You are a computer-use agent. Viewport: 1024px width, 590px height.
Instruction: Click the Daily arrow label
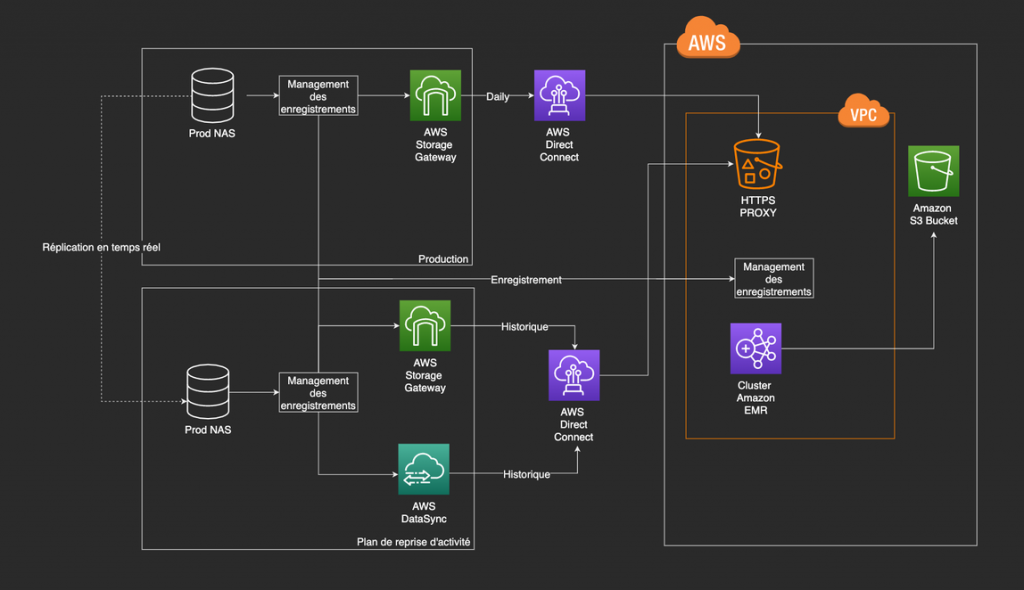[x=498, y=96]
